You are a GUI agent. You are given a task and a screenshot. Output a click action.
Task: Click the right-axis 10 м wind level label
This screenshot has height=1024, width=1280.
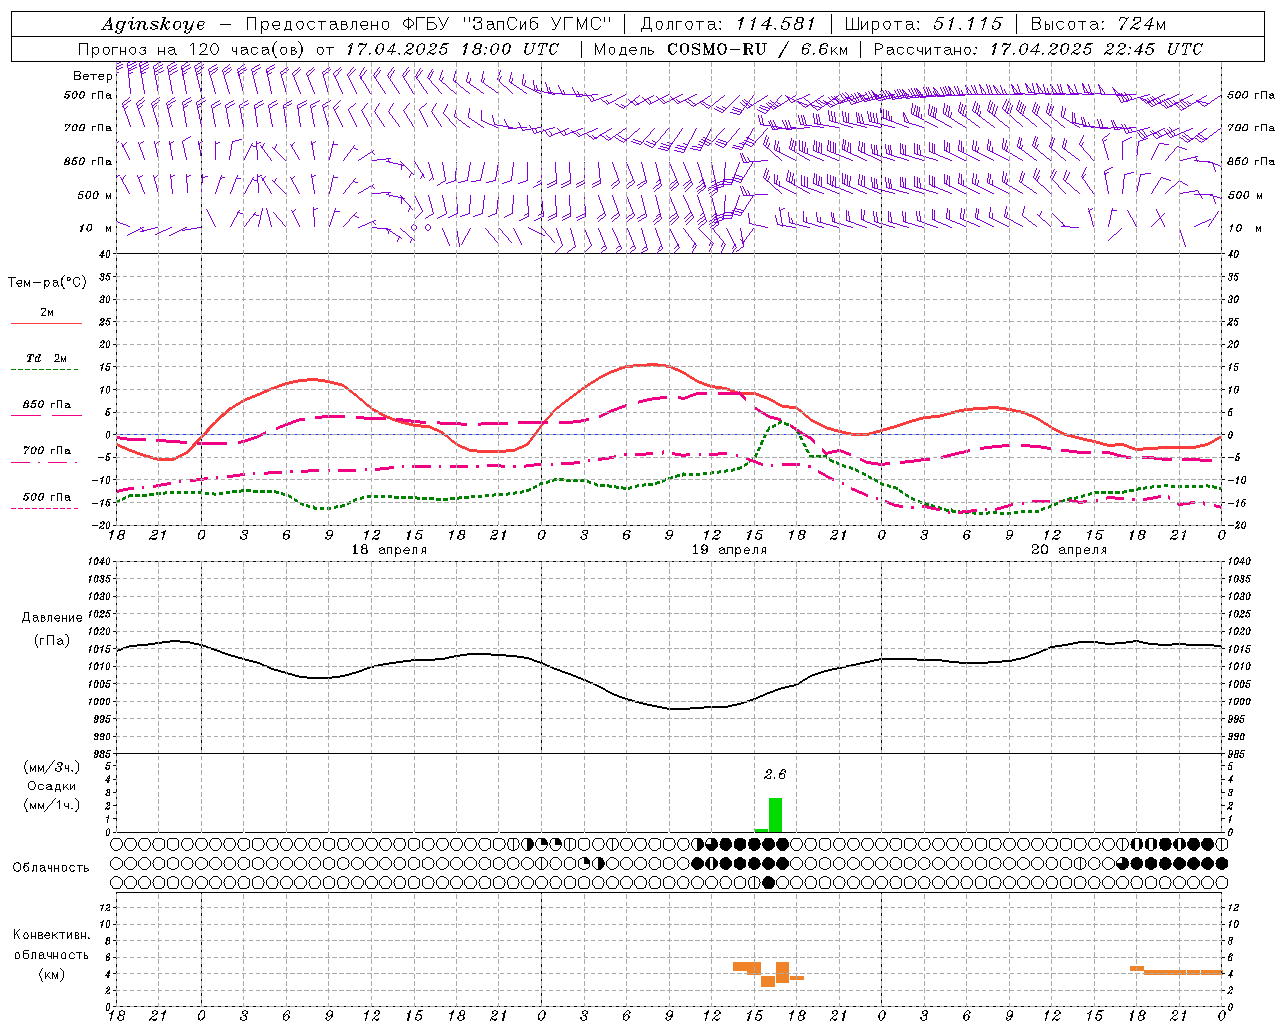(1243, 228)
